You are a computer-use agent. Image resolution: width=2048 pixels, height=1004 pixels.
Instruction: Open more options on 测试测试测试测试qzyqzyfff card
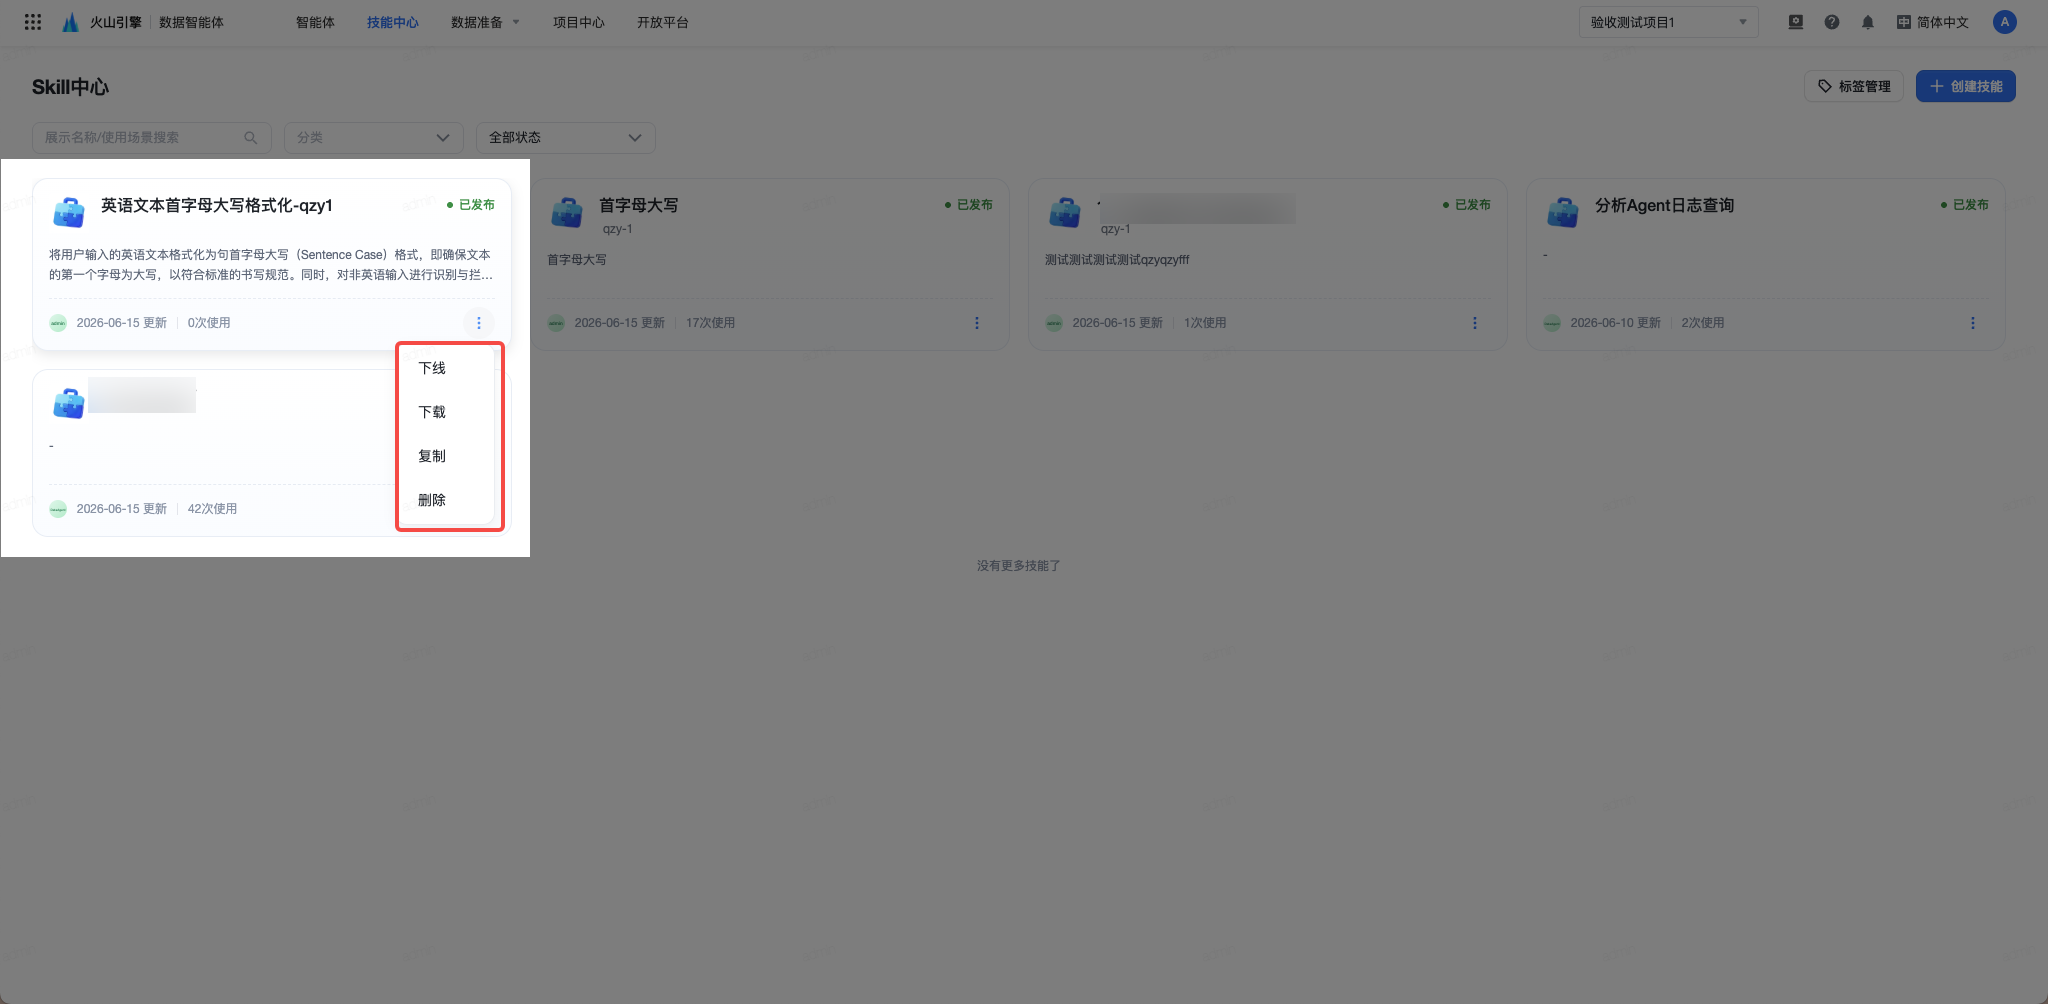pyautogui.click(x=1475, y=323)
